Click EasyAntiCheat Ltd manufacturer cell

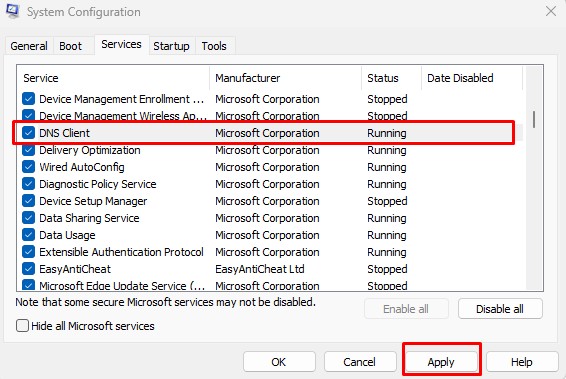pyautogui.click(x=260, y=269)
